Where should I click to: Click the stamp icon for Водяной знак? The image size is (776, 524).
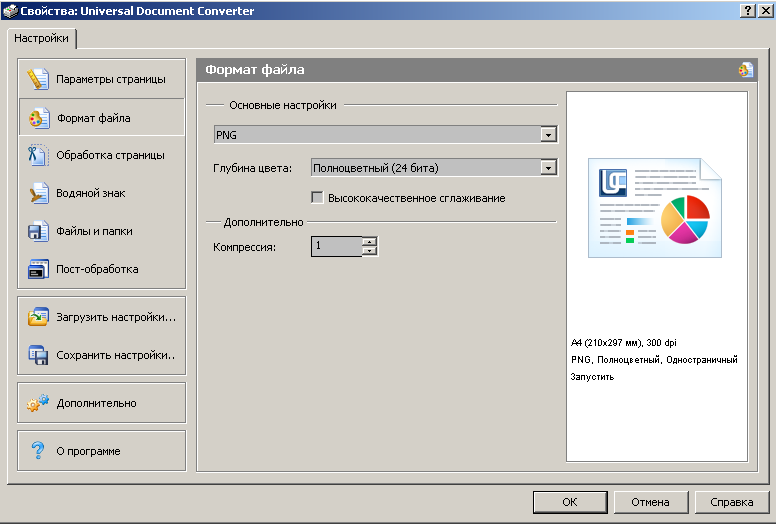[39, 193]
